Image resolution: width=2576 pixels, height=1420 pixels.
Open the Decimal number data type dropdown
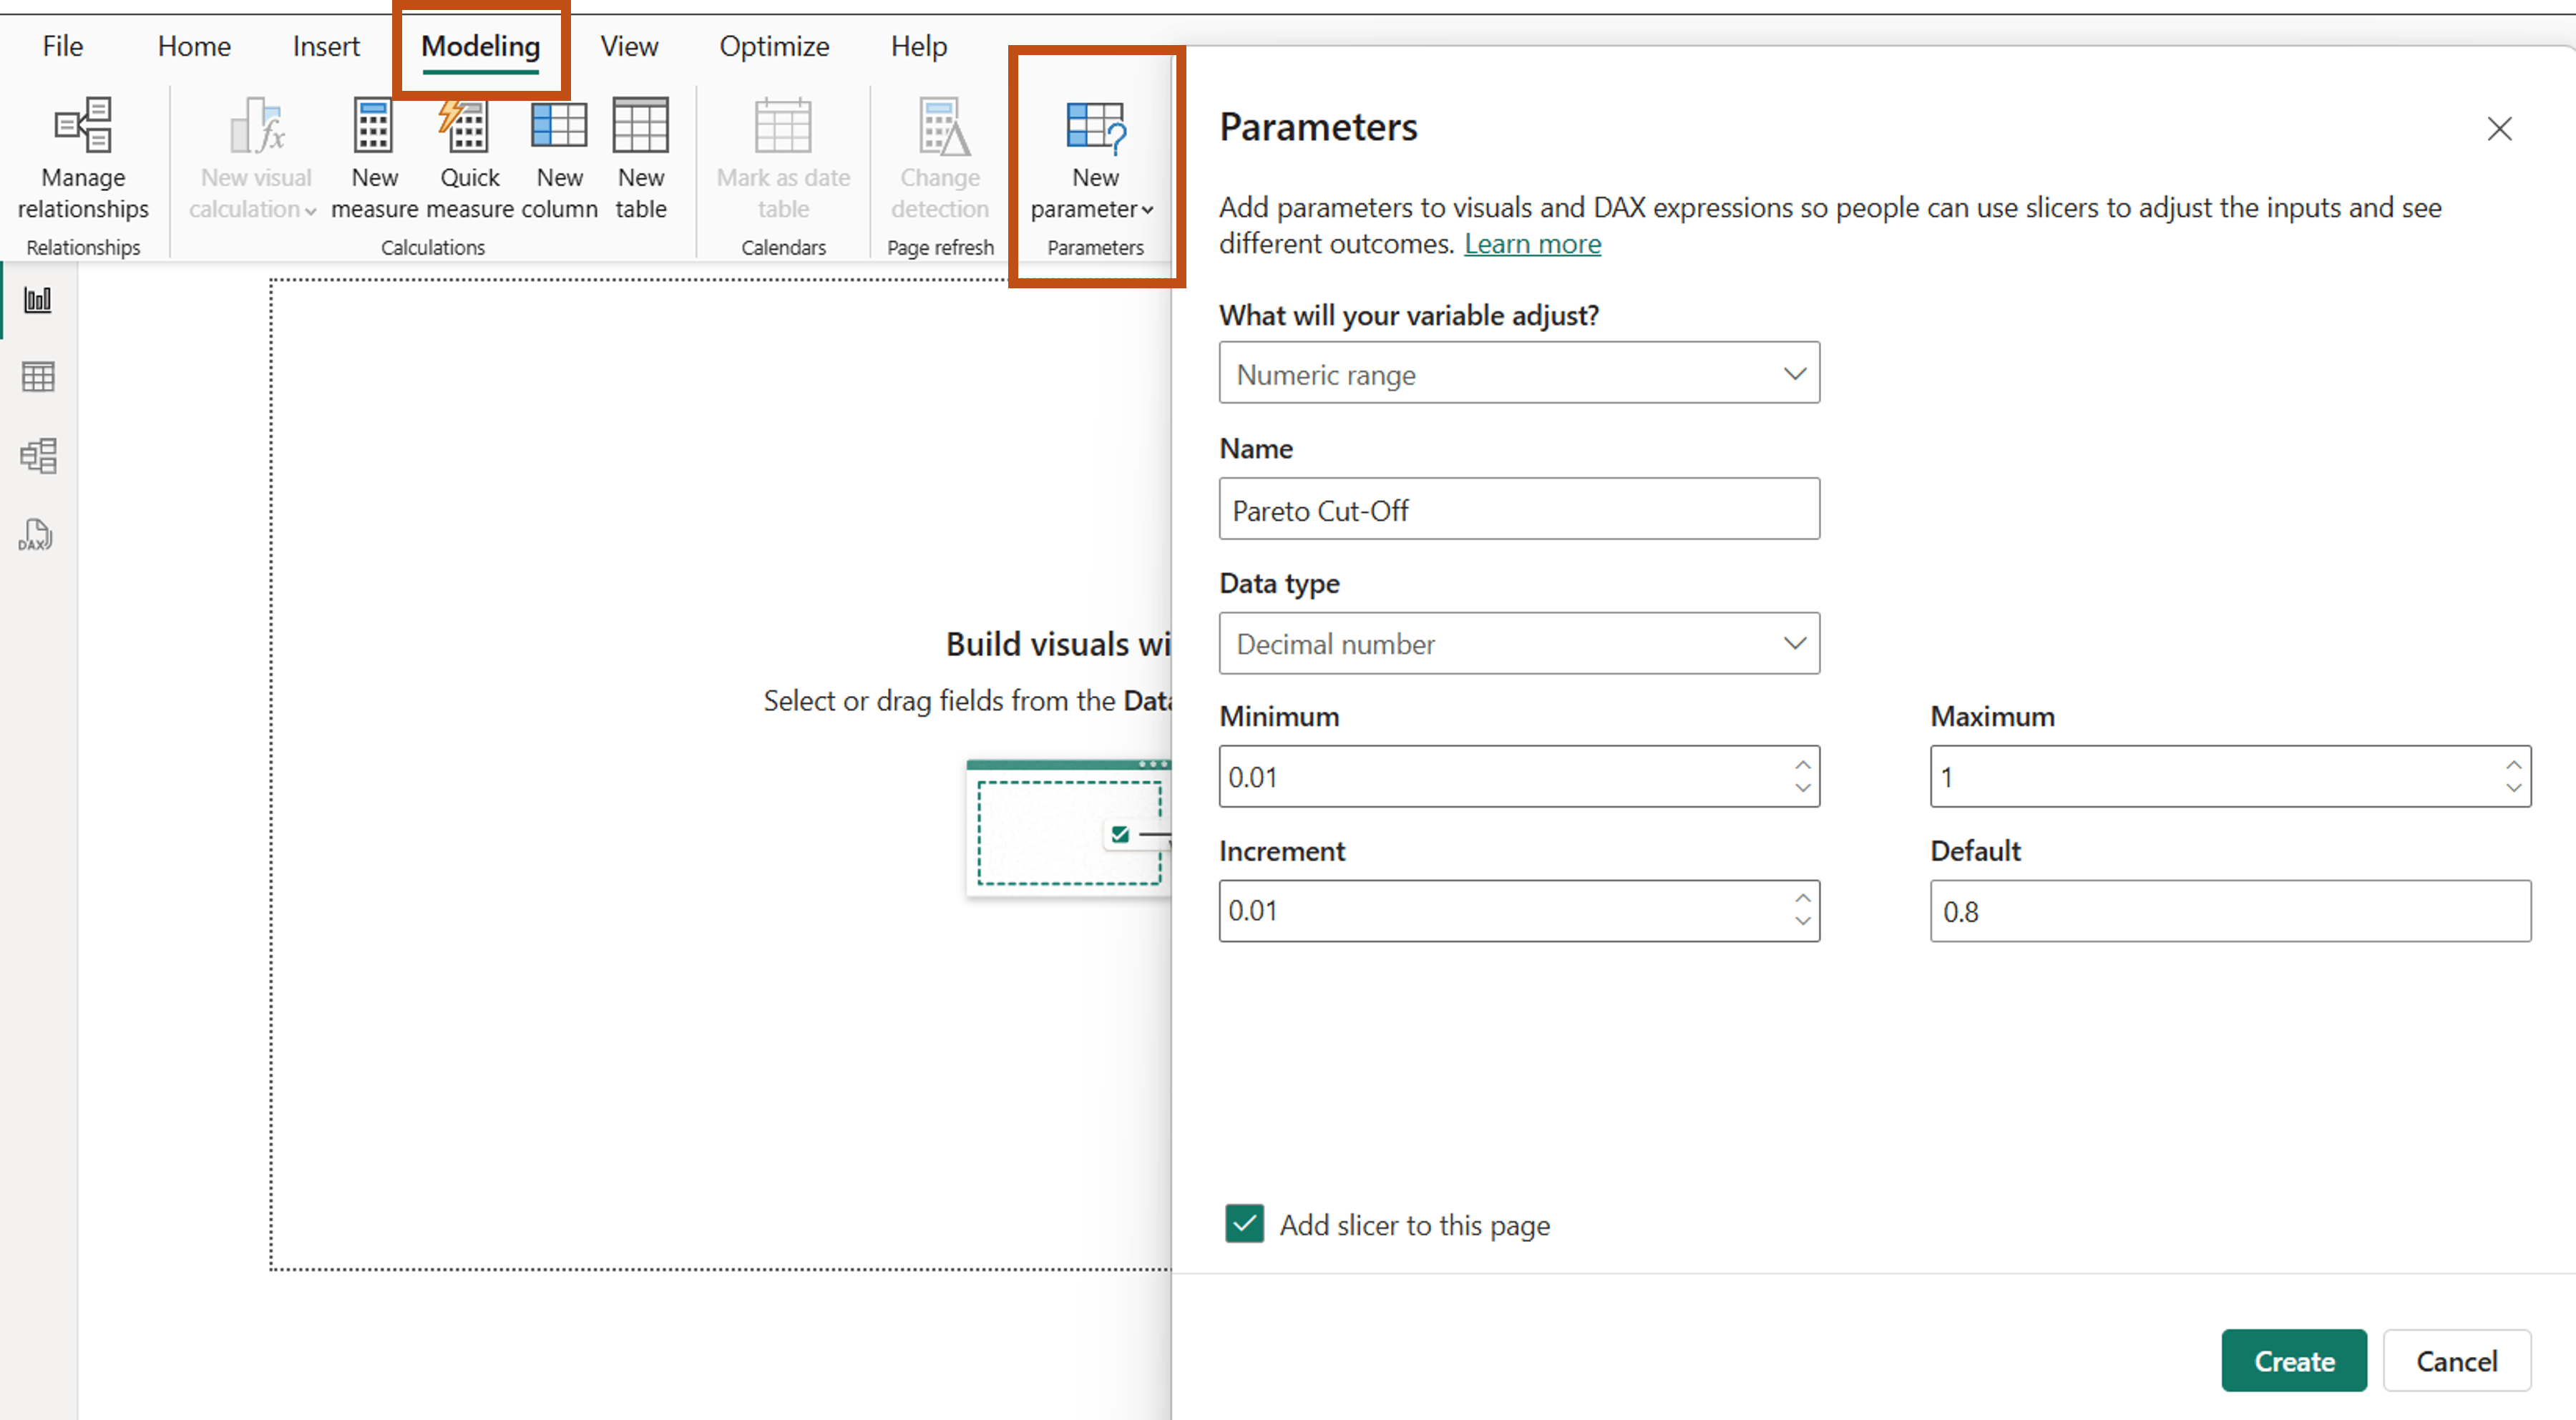click(1519, 643)
